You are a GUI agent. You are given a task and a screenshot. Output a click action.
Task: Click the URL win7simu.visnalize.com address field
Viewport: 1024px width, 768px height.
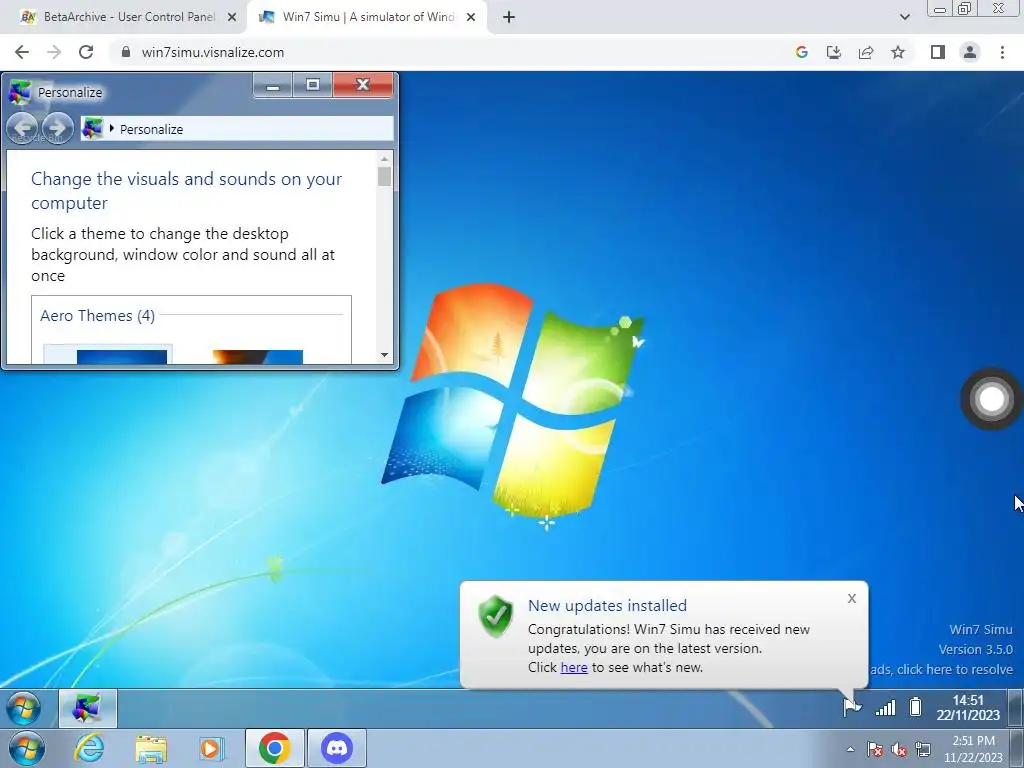point(213,52)
